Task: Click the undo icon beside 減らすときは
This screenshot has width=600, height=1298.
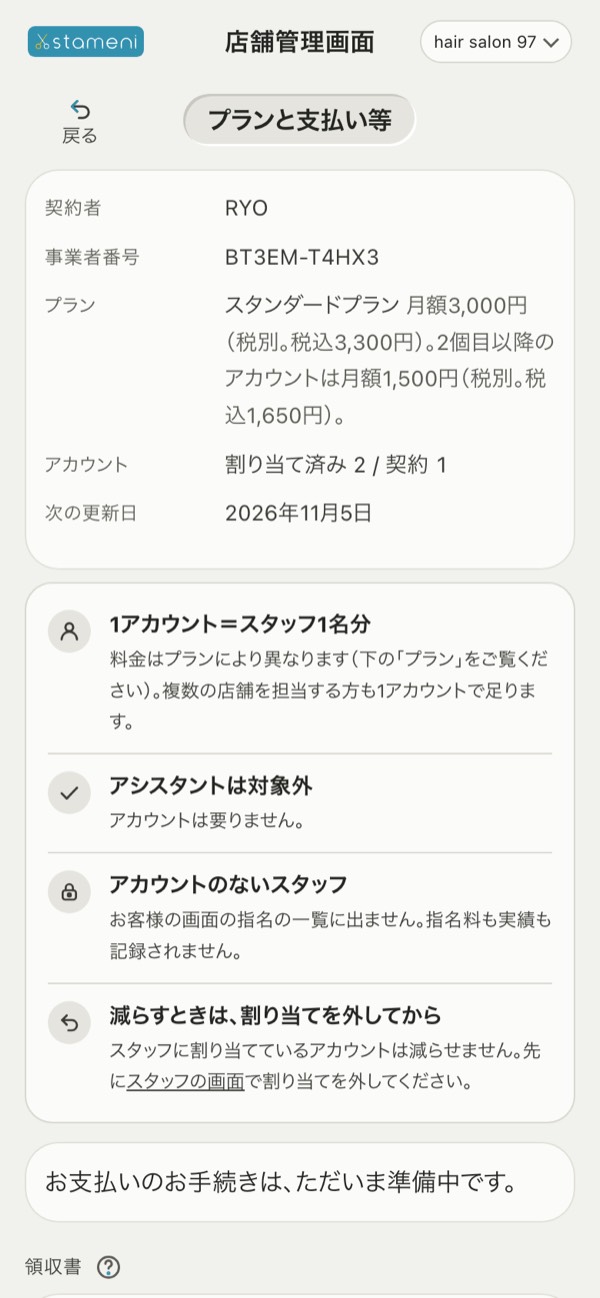Action: click(x=69, y=1022)
